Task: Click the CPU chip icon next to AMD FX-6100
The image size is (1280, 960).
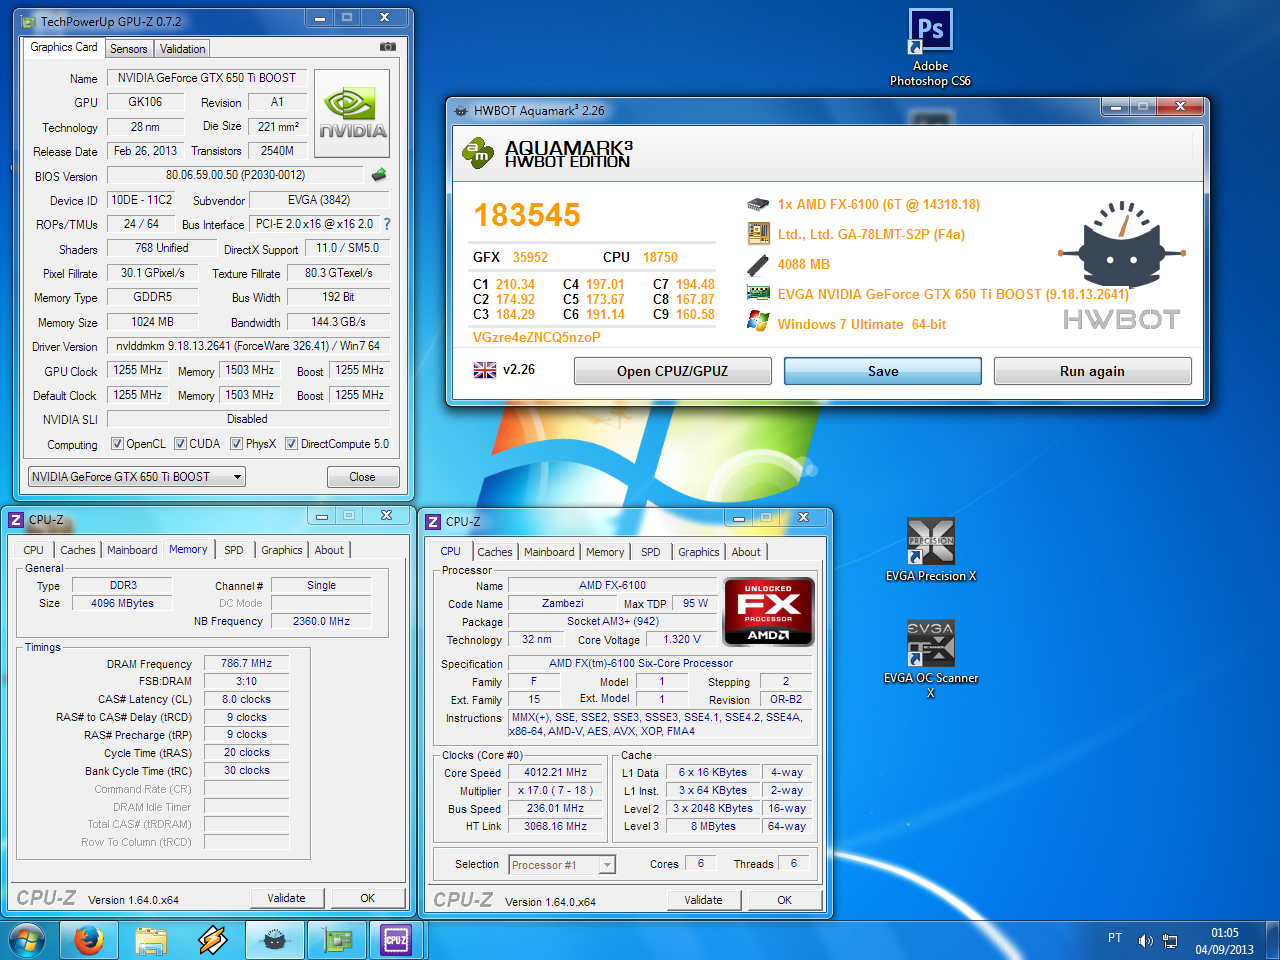Action: 758,204
